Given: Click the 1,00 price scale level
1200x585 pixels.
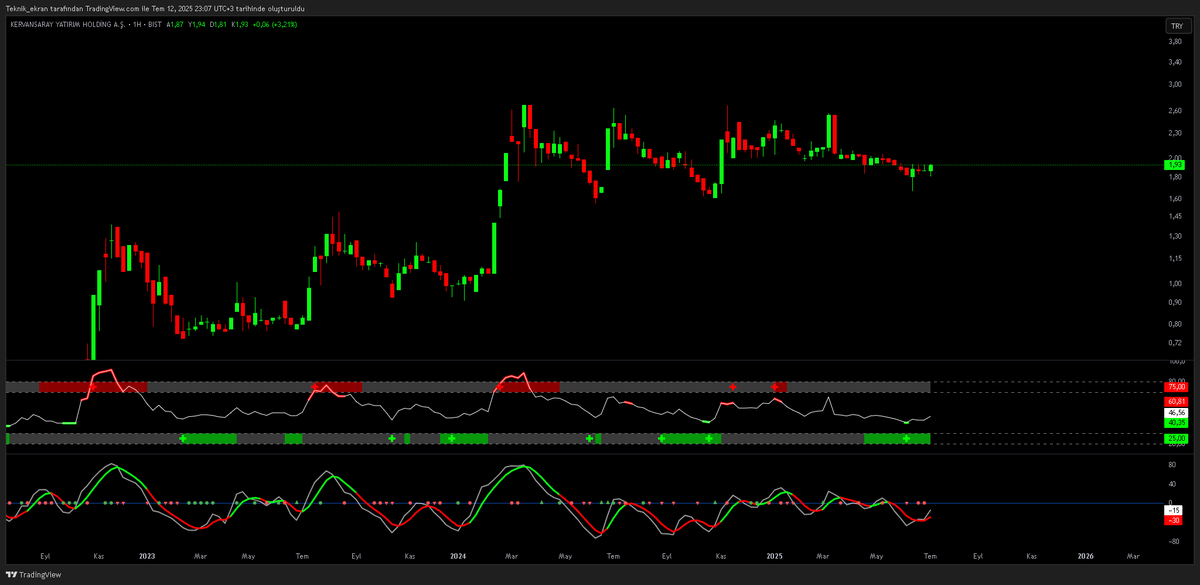Looking at the screenshot, I should click(x=1174, y=284).
